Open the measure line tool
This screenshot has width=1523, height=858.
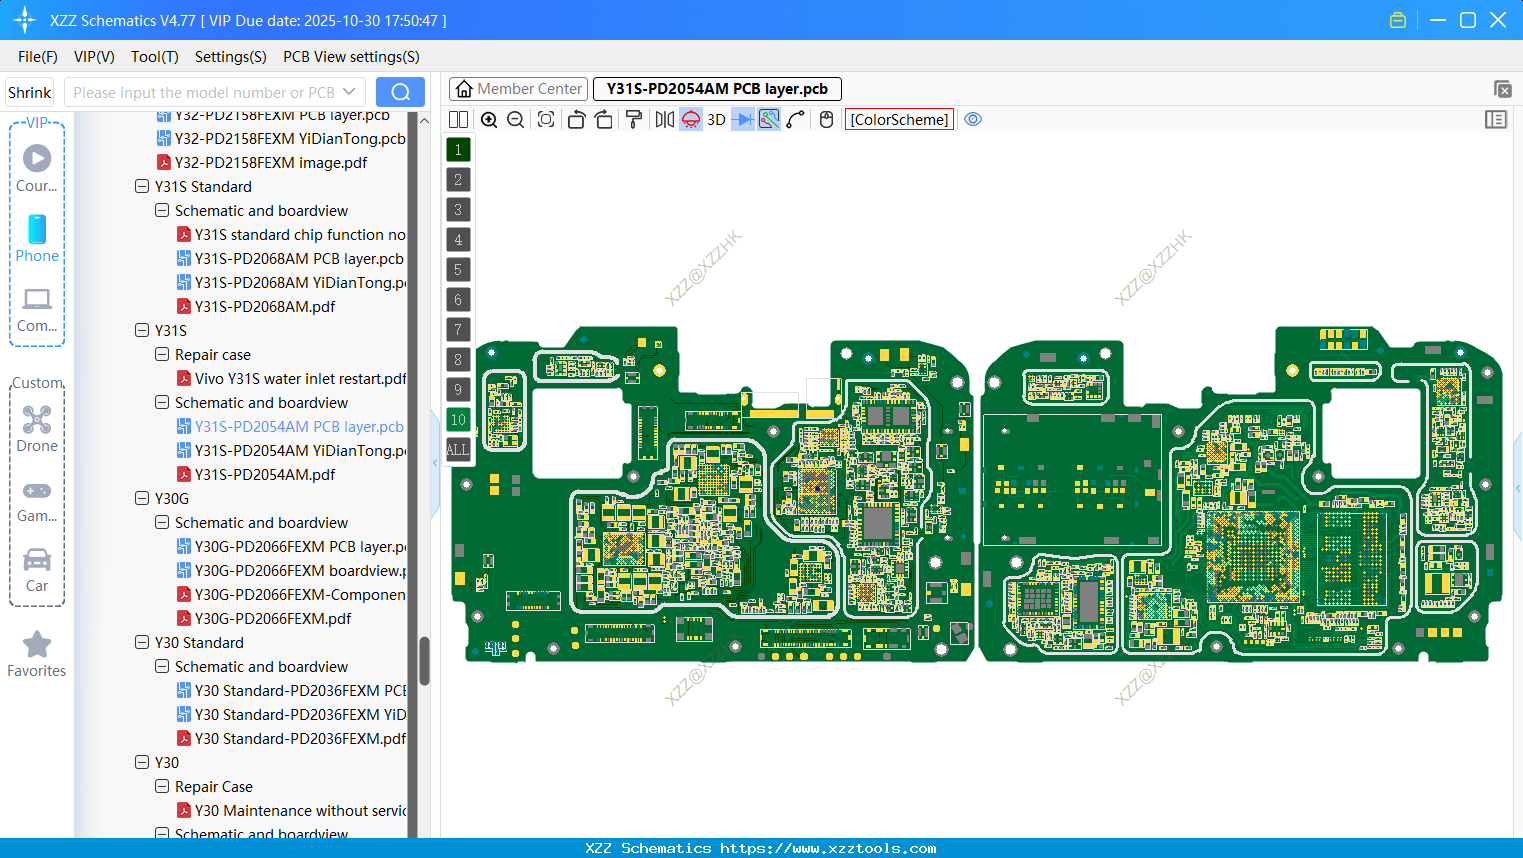pyautogui.click(x=794, y=119)
